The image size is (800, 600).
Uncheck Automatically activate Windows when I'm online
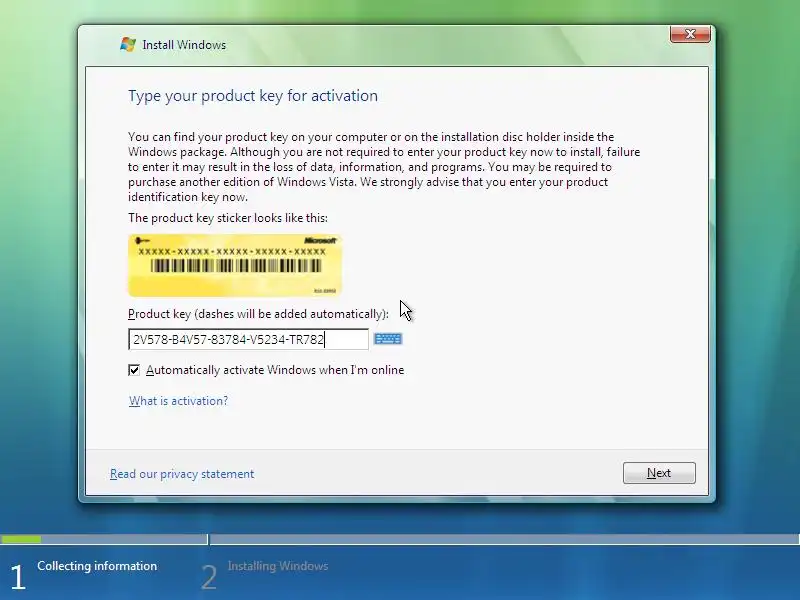pos(134,370)
